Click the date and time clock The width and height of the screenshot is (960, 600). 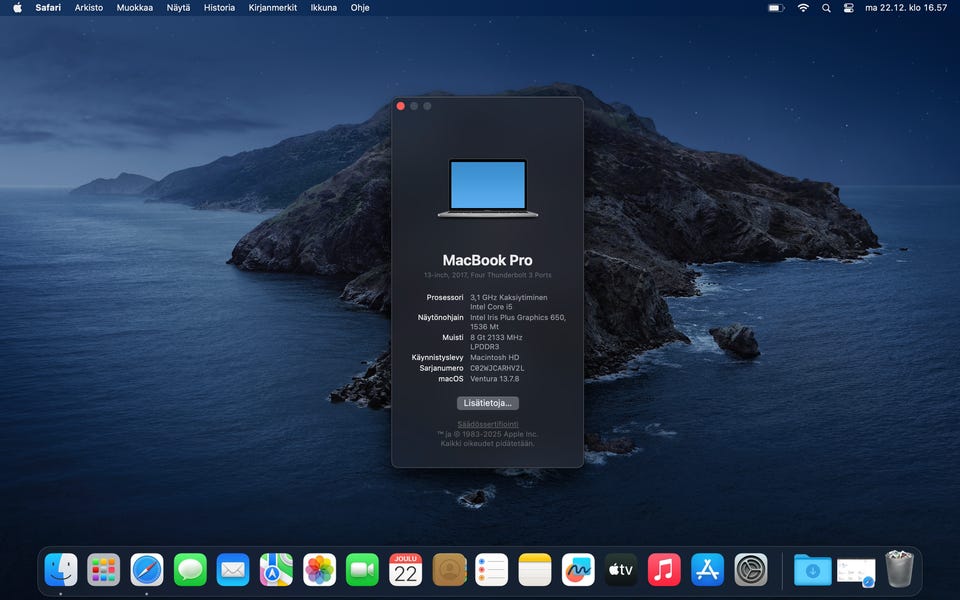click(x=905, y=8)
